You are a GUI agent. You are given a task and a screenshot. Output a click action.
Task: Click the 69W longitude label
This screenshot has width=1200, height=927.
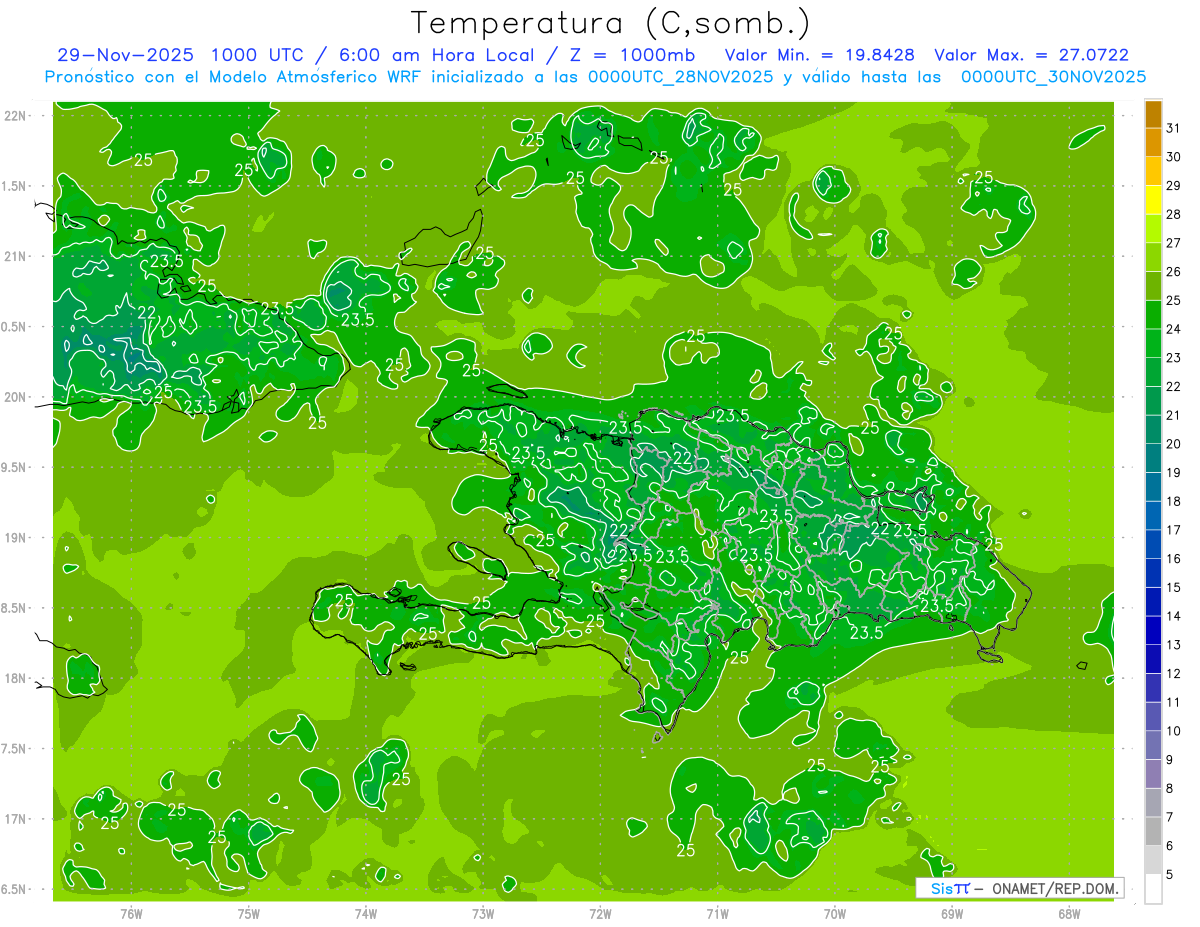(952, 912)
